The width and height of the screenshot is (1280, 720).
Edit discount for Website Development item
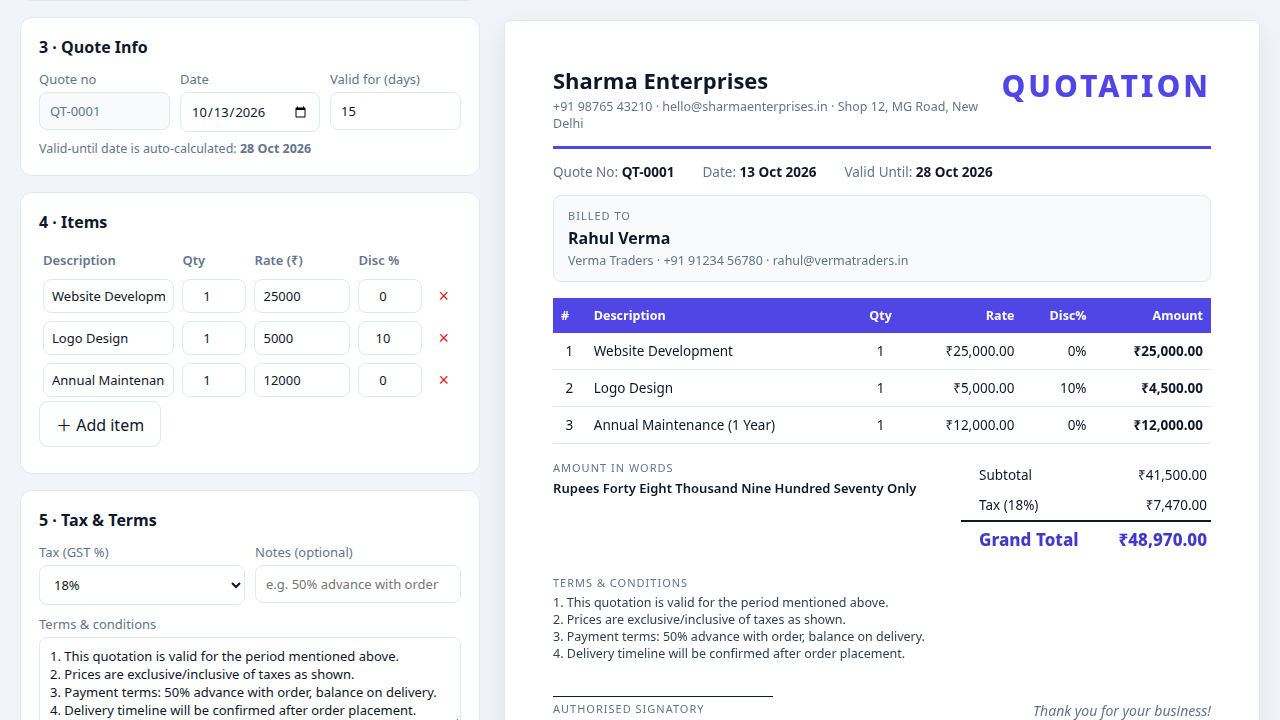[x=390, y=296]
